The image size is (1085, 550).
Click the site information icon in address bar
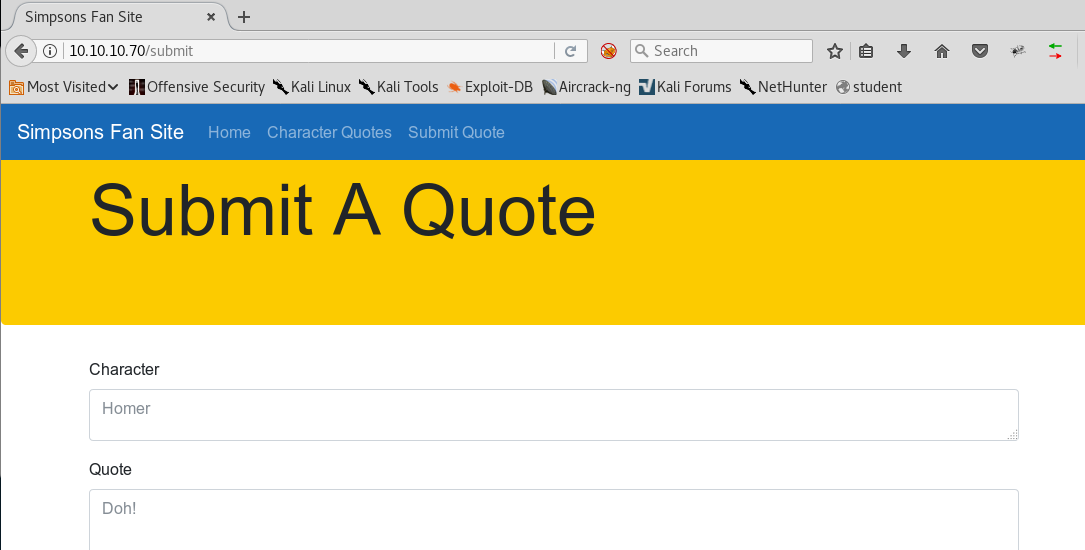click(x=50, y=51)
